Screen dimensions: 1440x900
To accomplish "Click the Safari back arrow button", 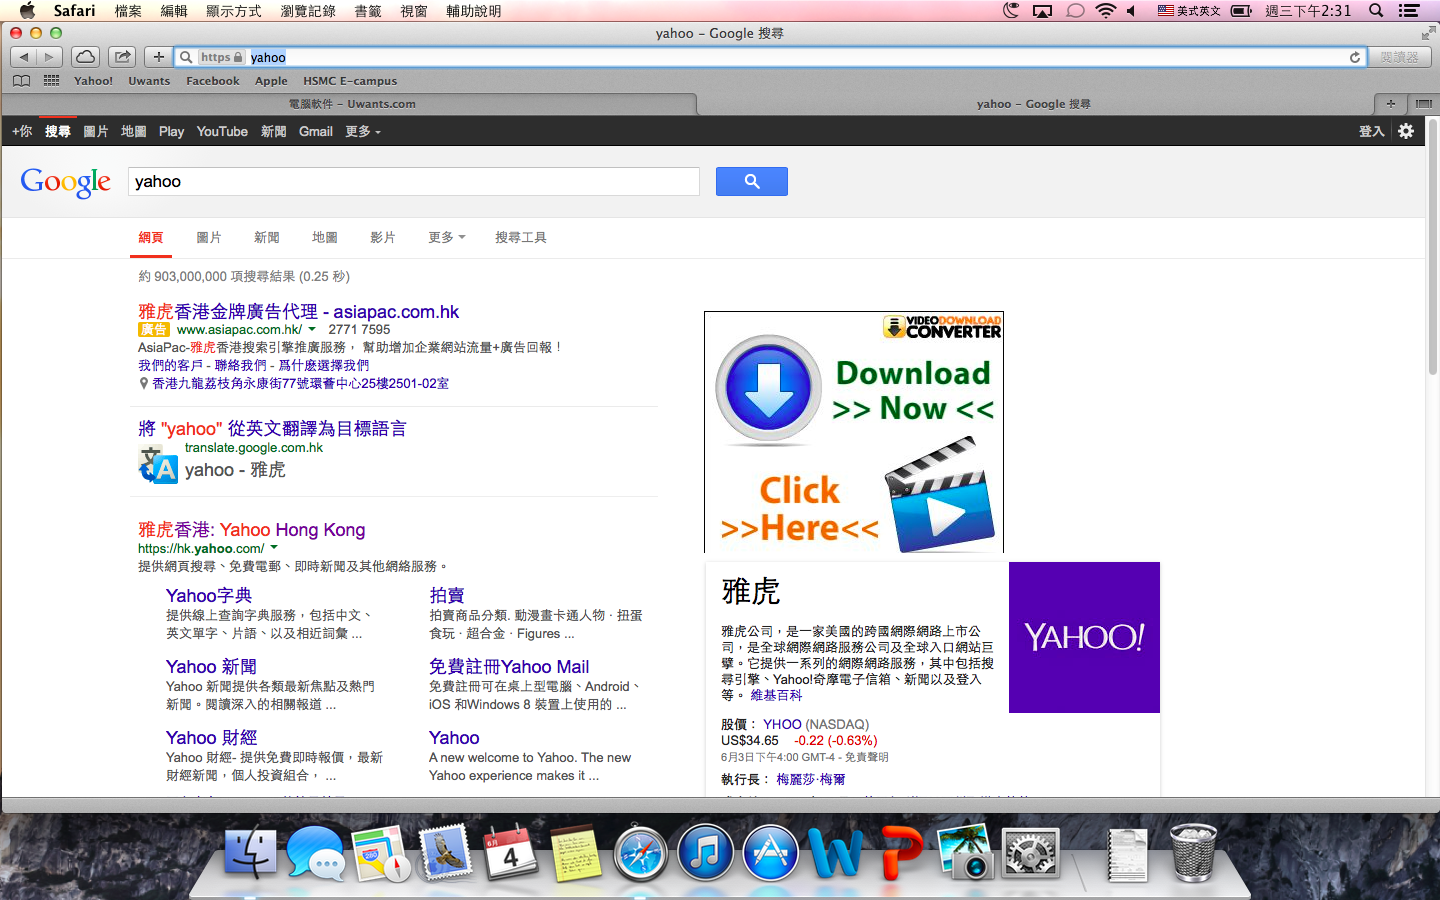I will click(x=24, y=57).
